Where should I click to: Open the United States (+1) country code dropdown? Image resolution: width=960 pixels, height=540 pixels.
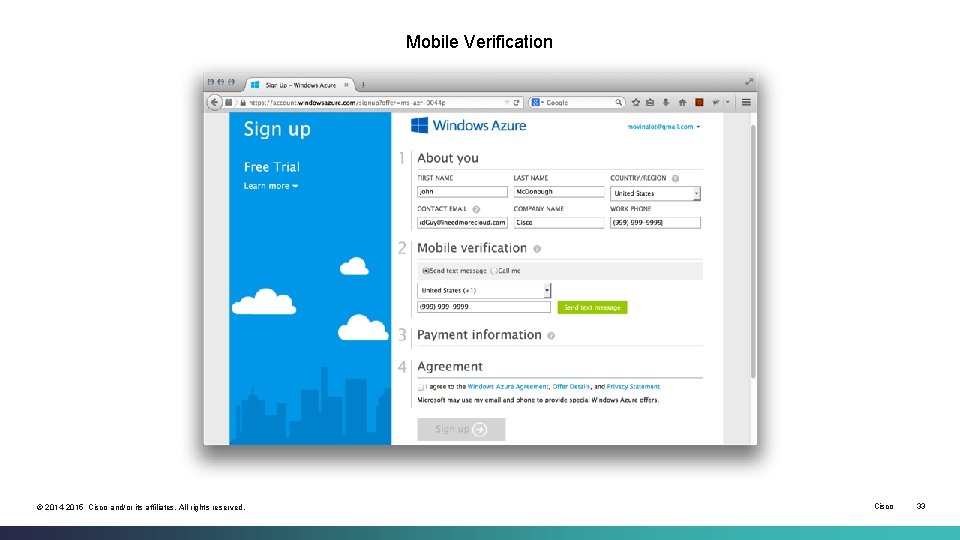(x=484, y=290)
